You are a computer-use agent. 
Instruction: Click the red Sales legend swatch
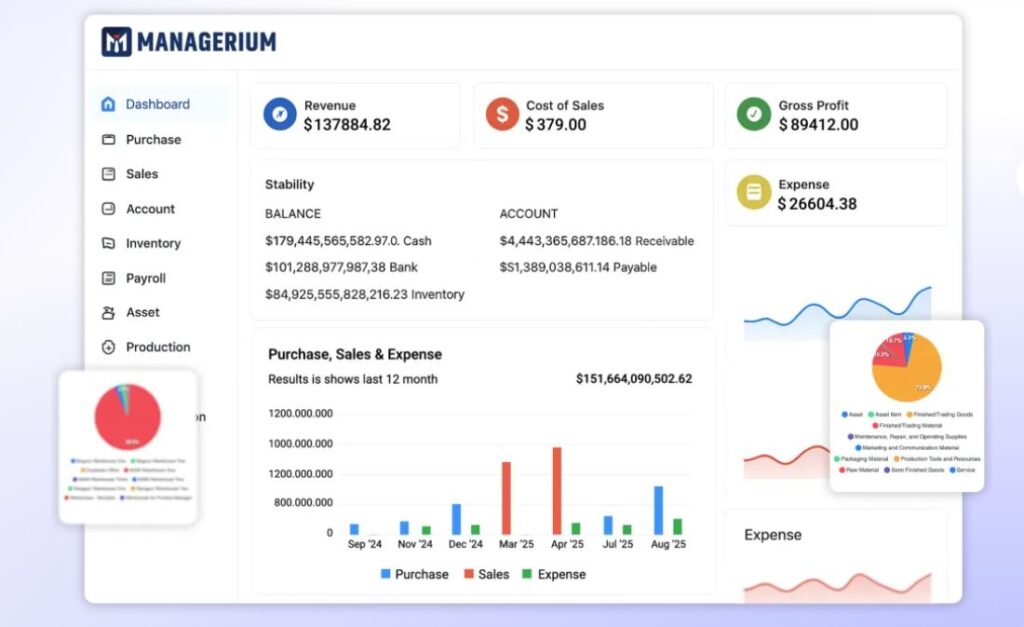point(468,573)
